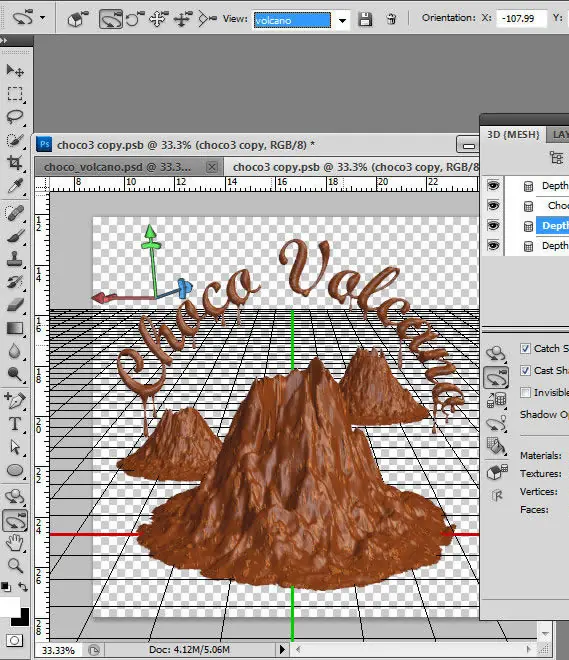
Task: Open the 3D tool preset picker arrow
Action: [43, 18]
